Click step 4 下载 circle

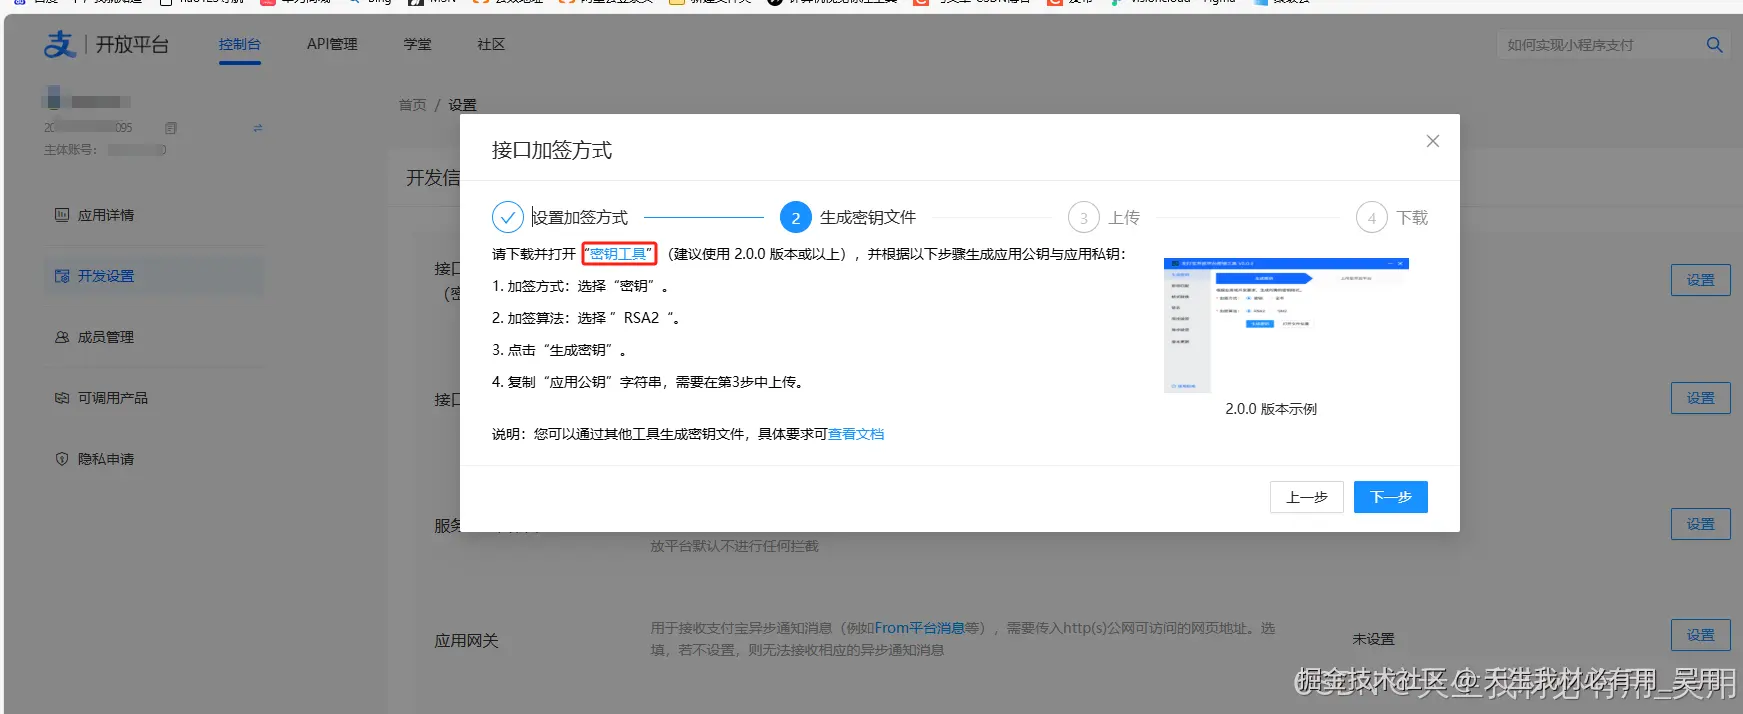1372,217
